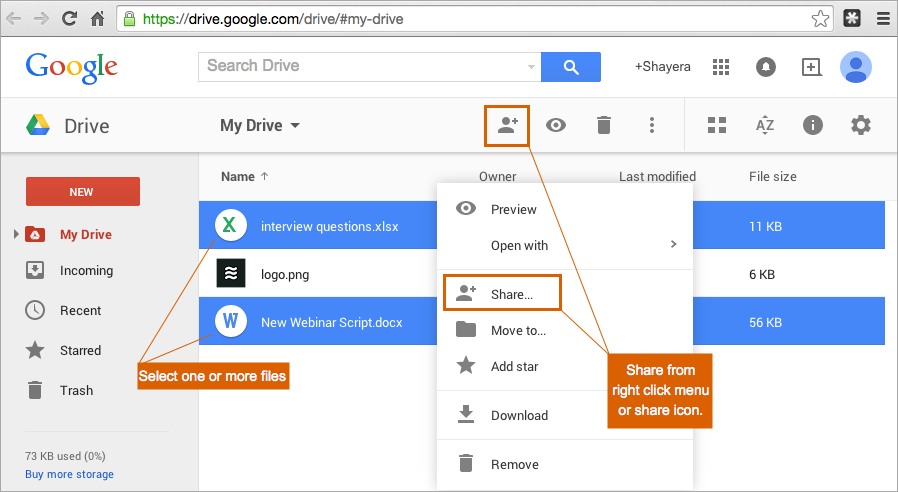This screenshot has width=898, height=492.
Task: Show the details info panel
Action: (813, 125)
